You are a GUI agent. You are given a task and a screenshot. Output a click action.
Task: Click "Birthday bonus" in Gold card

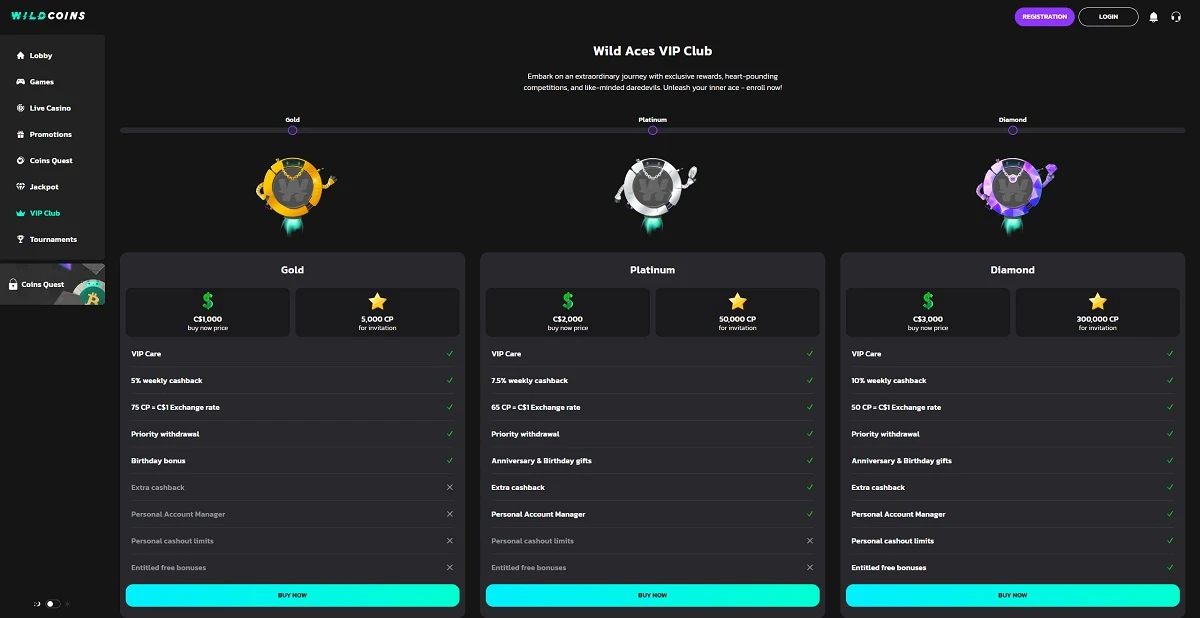coord(158,461)
